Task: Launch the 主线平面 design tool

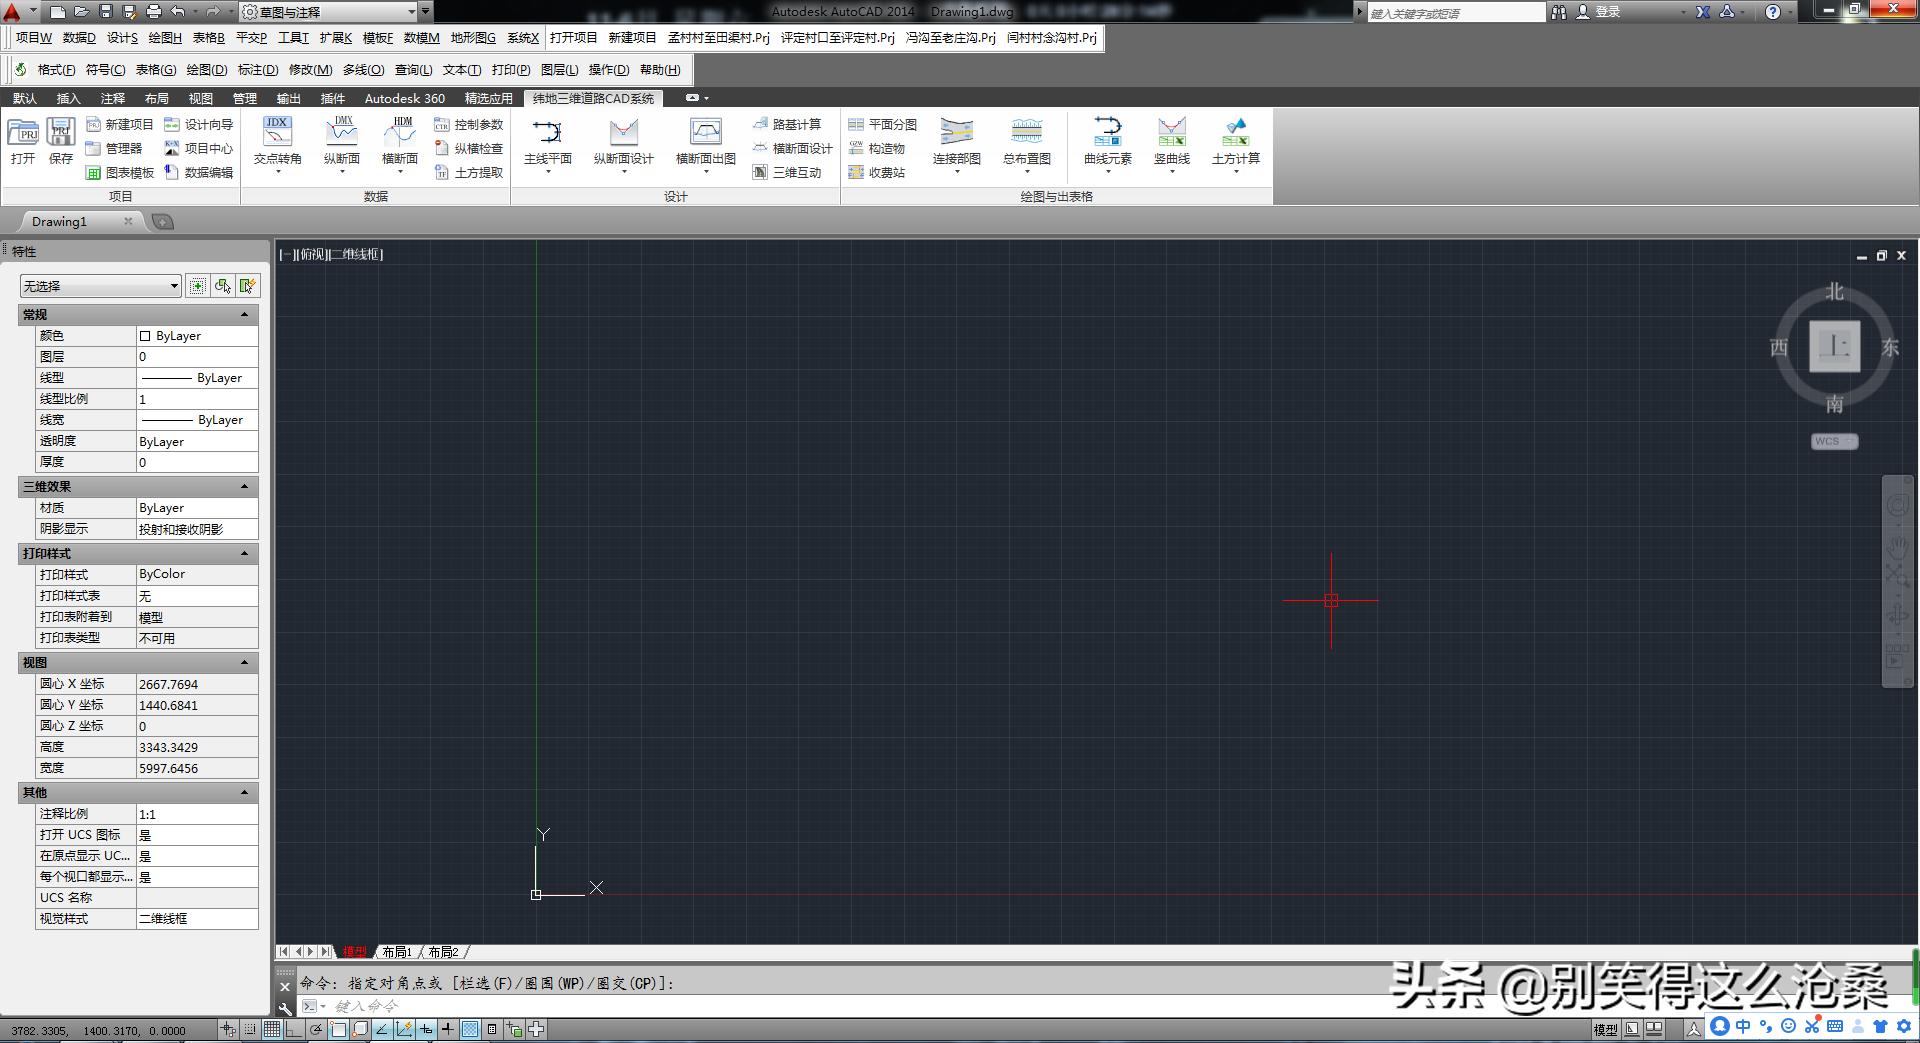Action: pos(548,145)
